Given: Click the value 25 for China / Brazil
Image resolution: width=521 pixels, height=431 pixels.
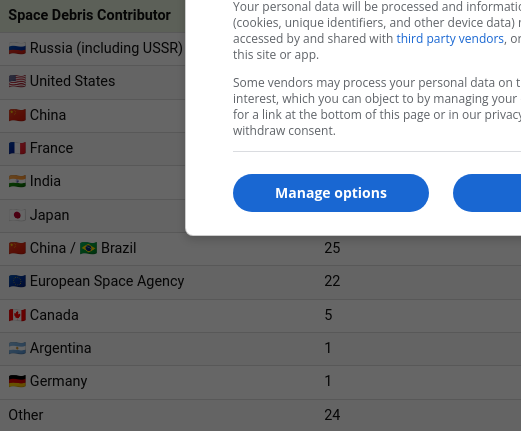Looking at the screenshot, I should (x=332, y=248).
